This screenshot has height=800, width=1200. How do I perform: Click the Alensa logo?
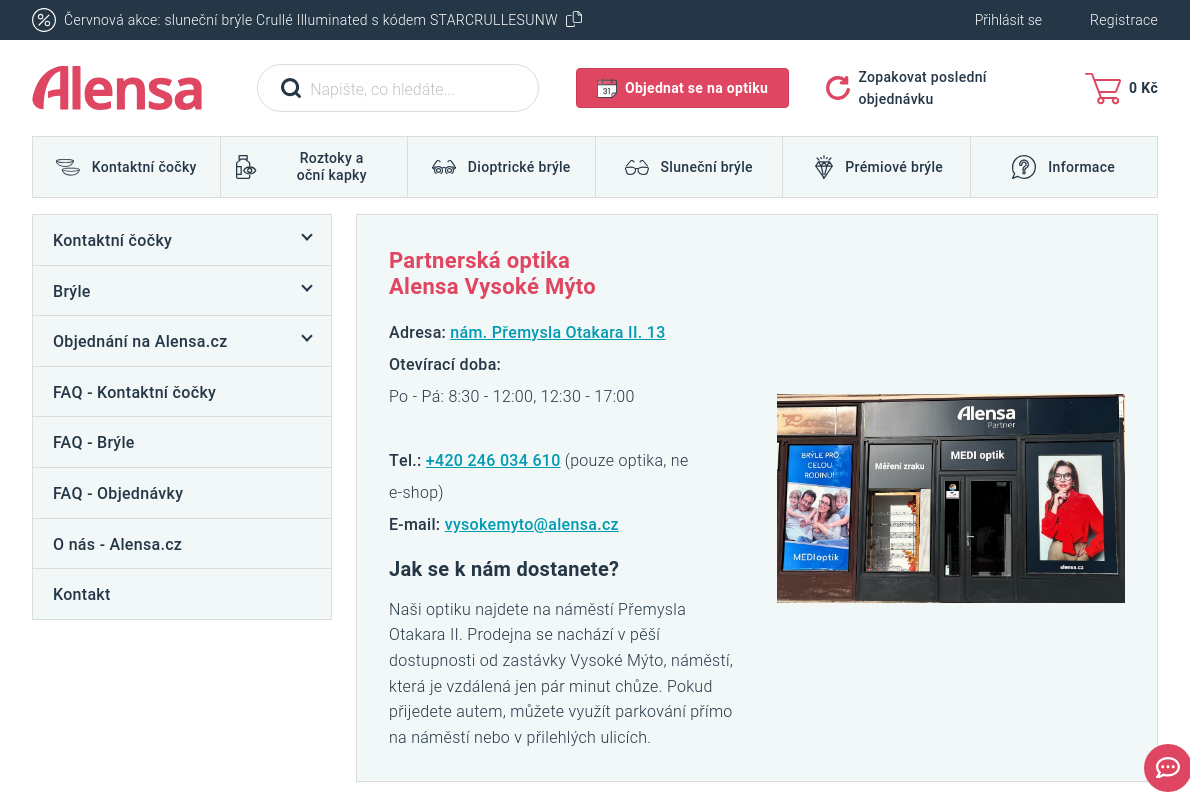tap(117, 88)
